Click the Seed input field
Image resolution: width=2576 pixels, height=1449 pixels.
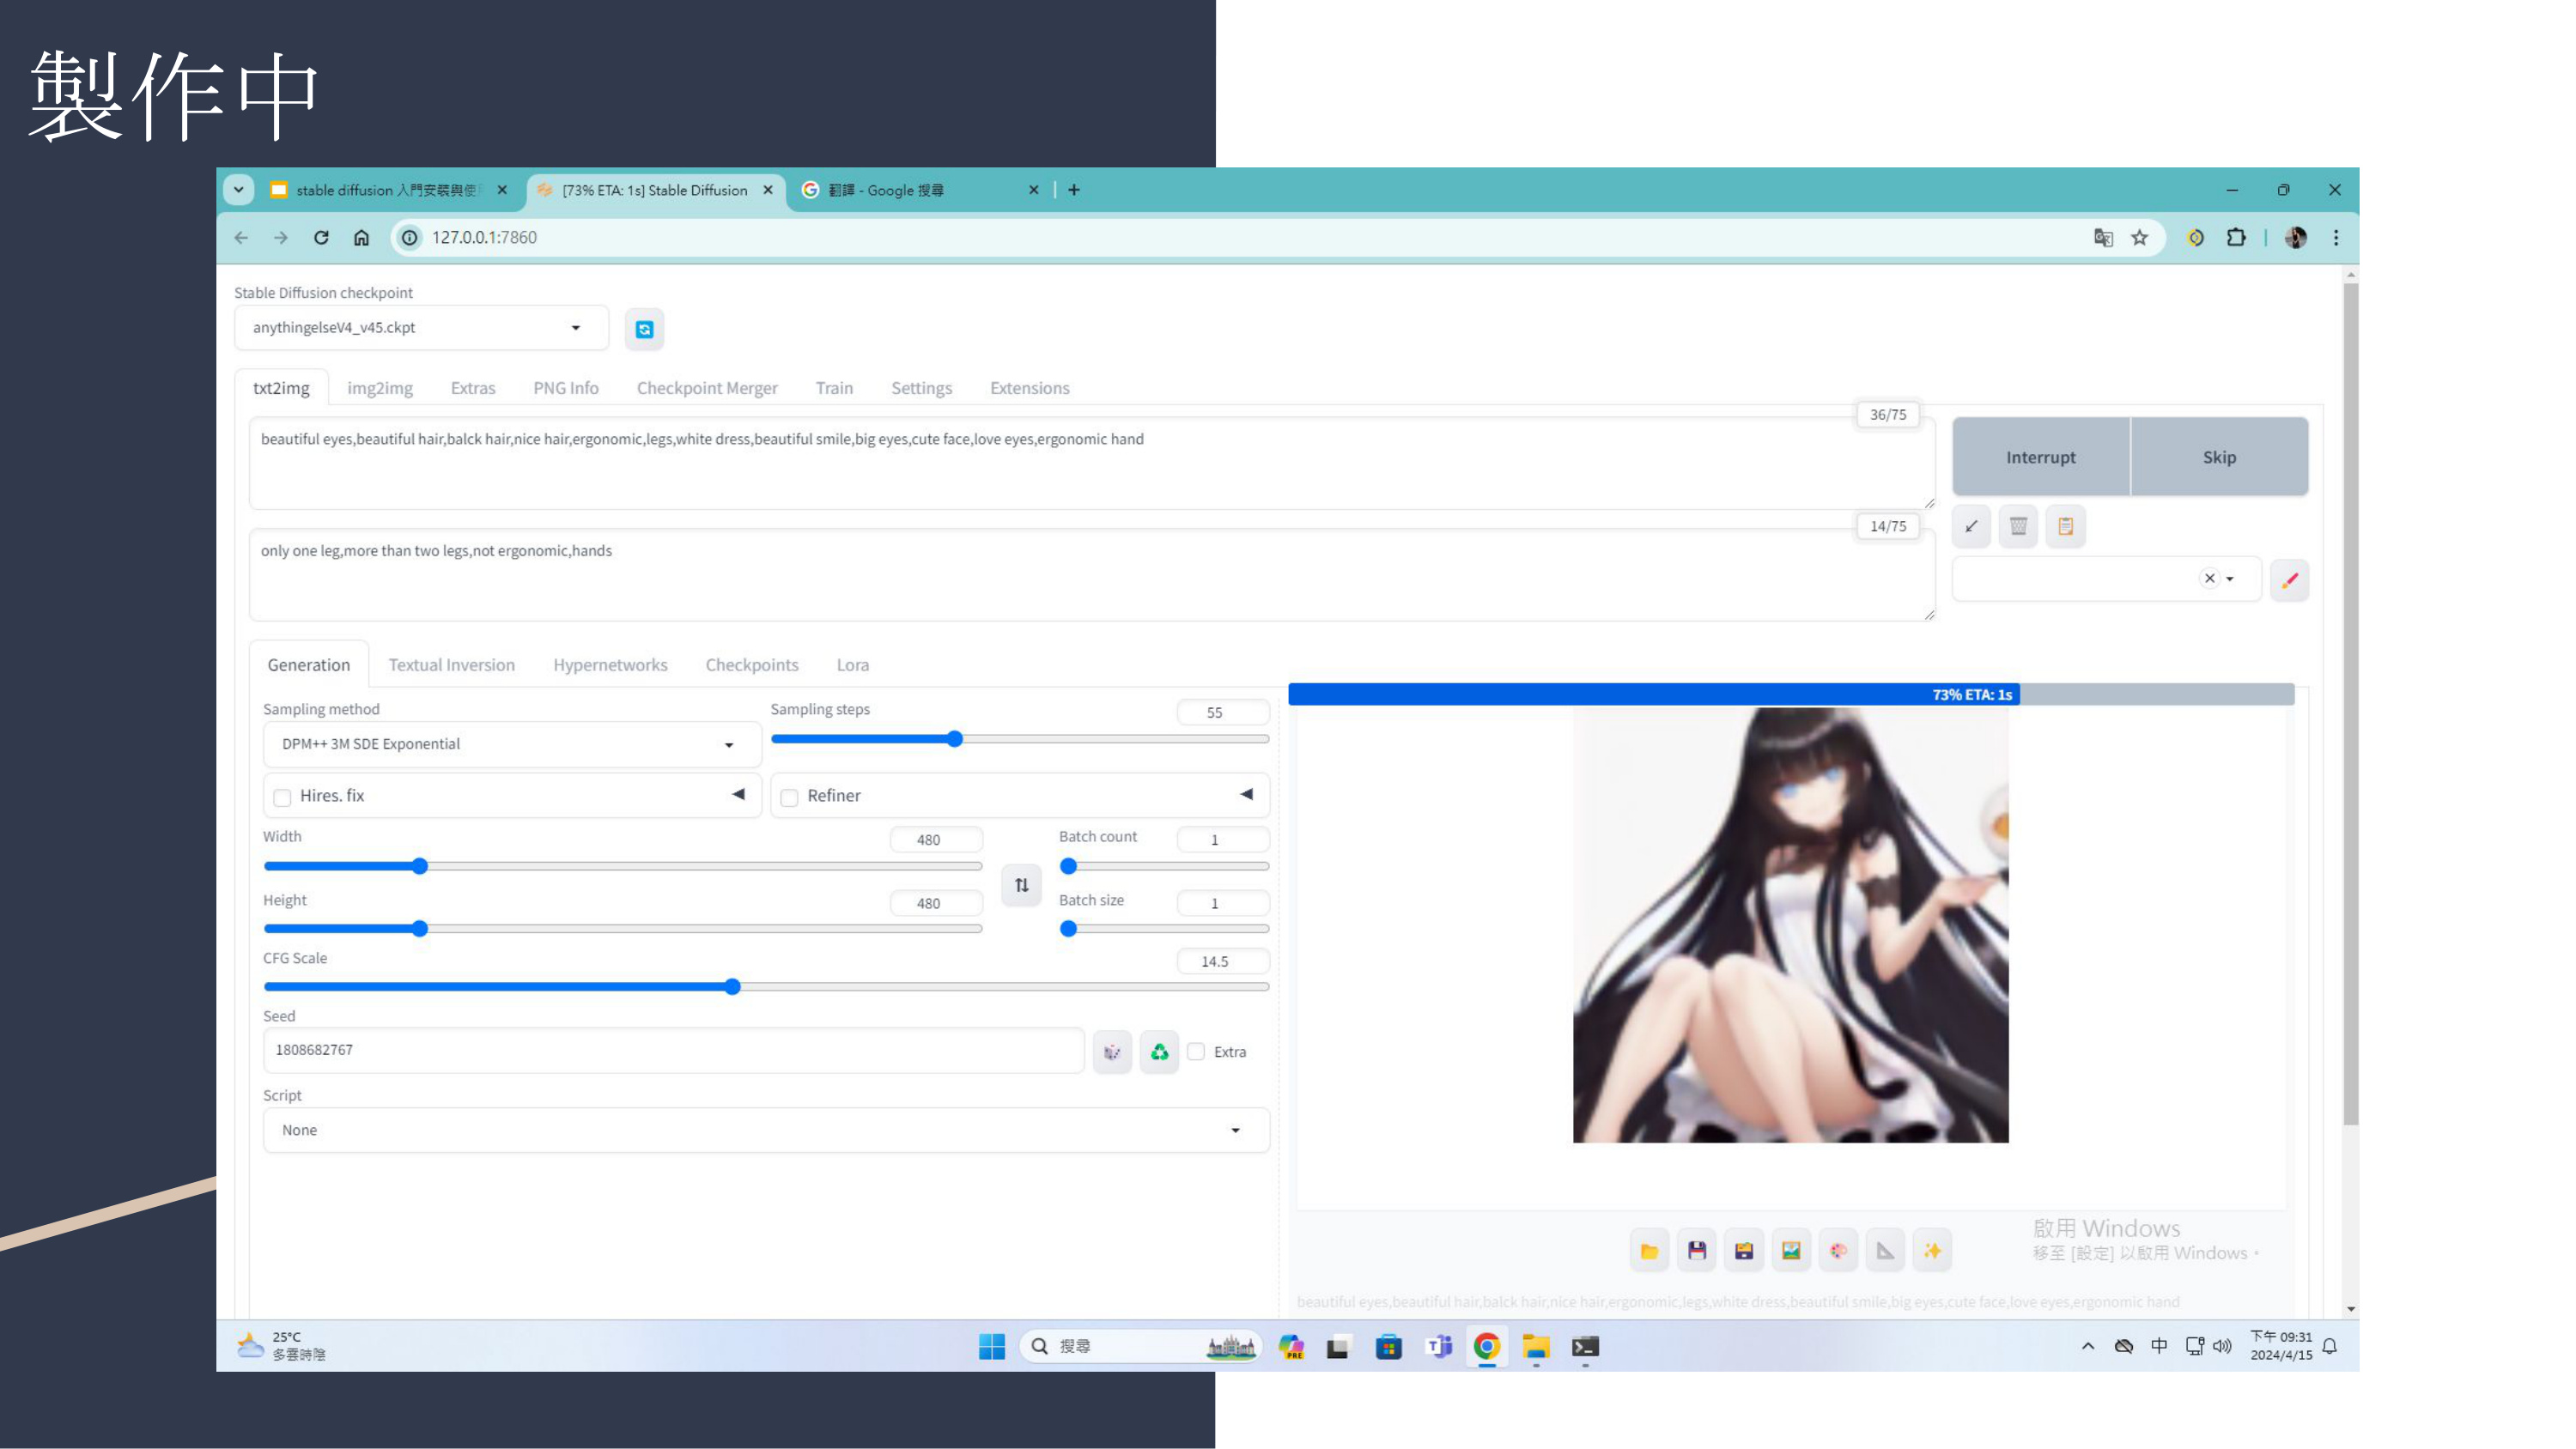[x=673, y=1051]
